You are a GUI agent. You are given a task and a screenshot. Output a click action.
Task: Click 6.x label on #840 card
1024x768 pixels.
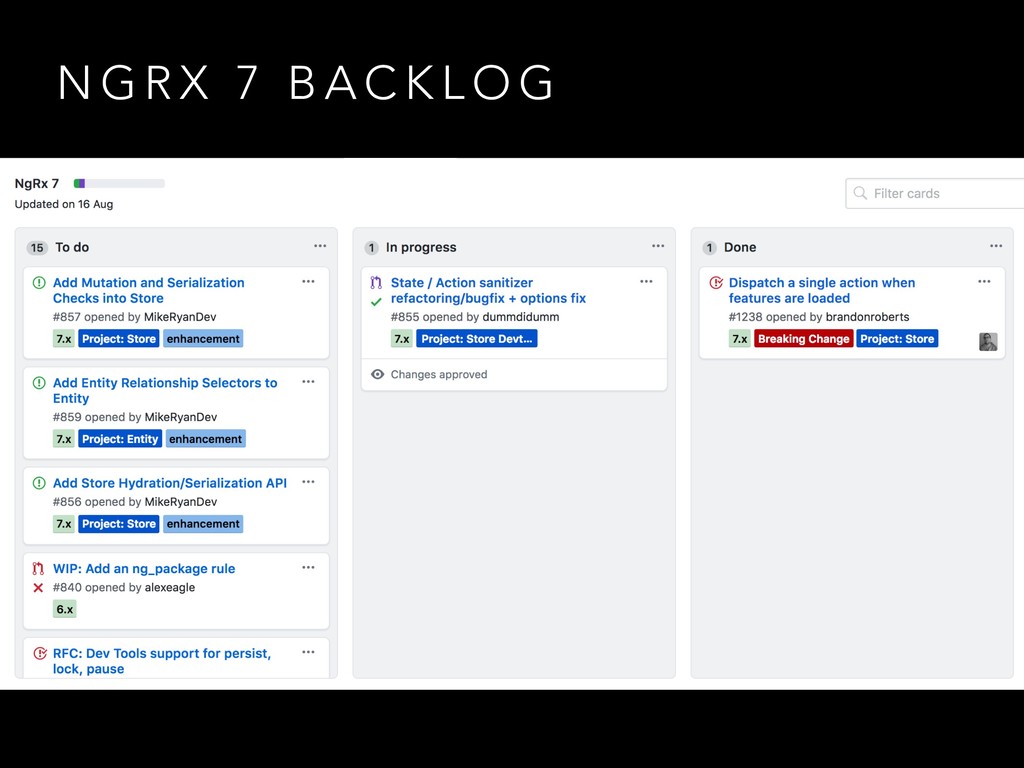tap(65, 609)
